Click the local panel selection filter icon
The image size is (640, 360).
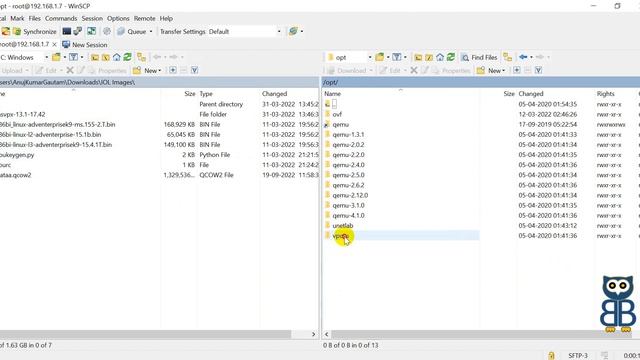point(195,71)
